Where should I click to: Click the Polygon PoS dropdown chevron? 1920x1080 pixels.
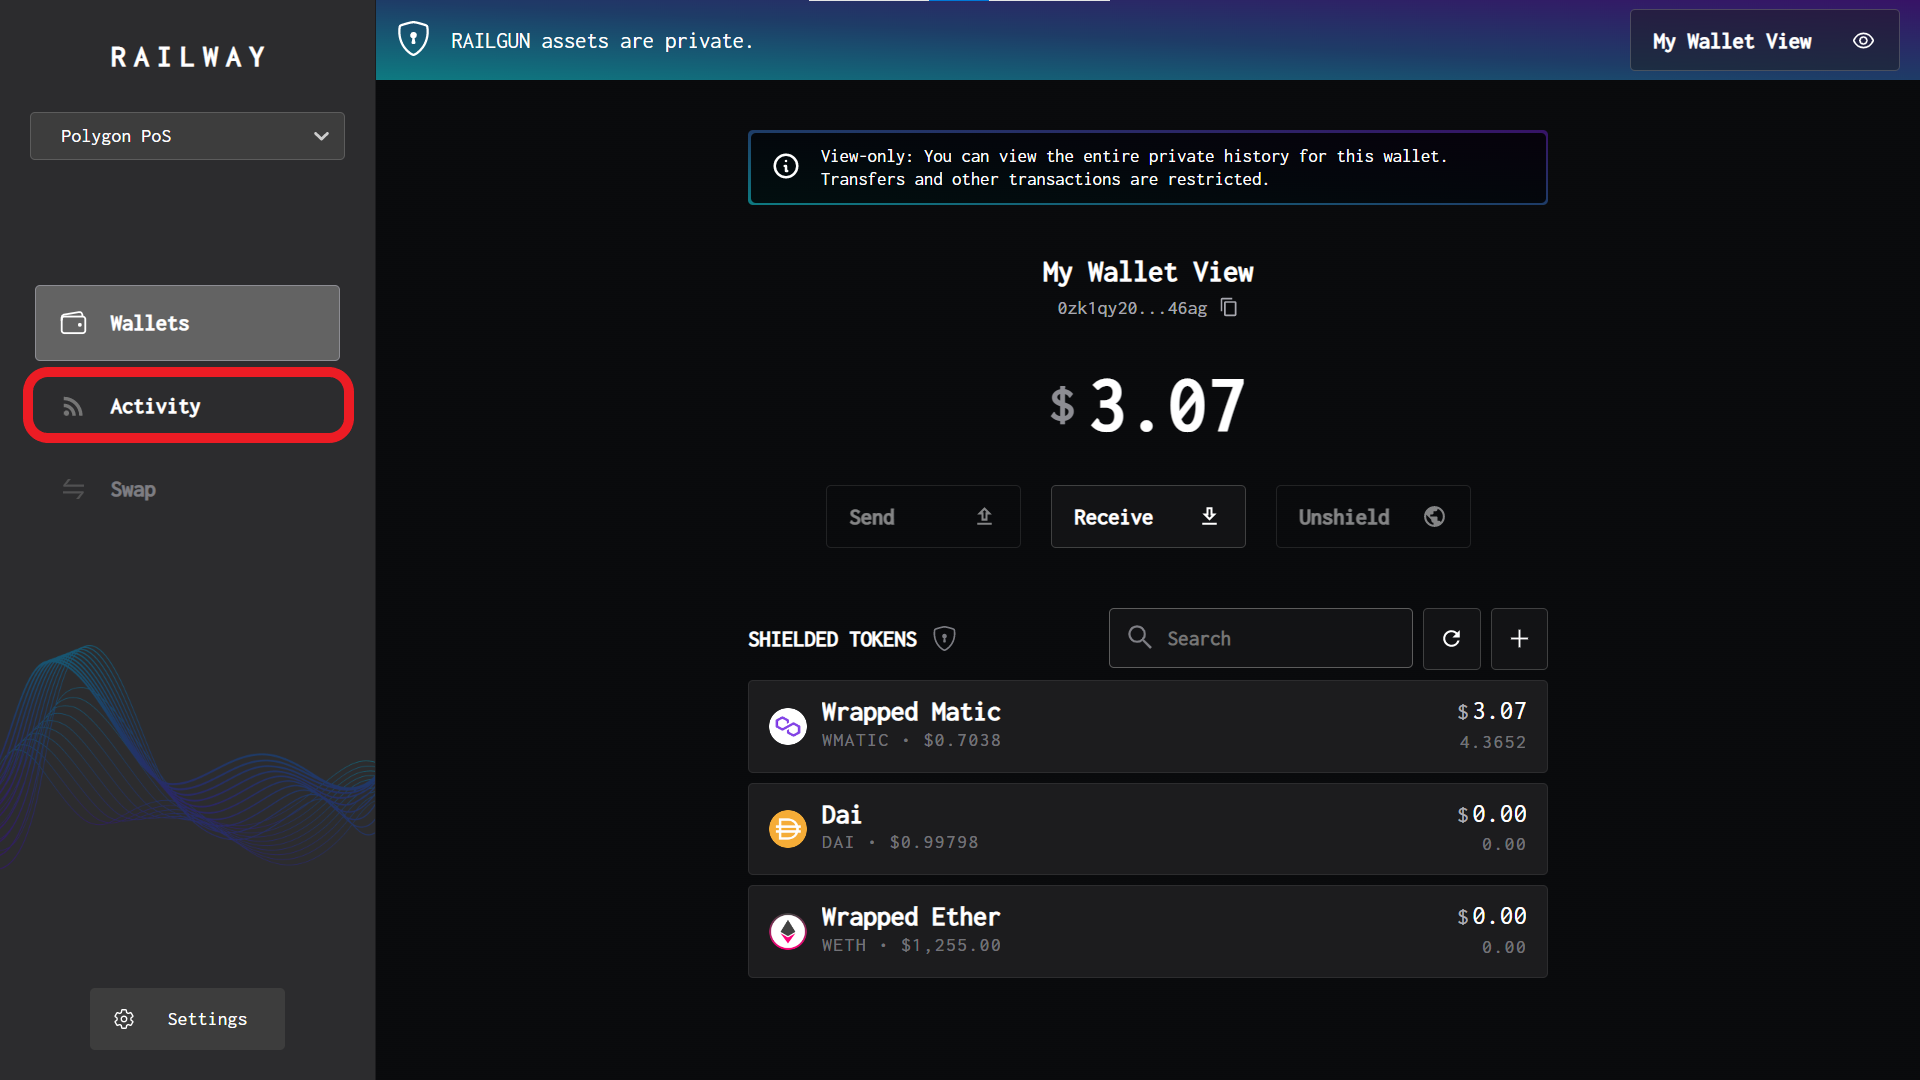click(321, 136)
